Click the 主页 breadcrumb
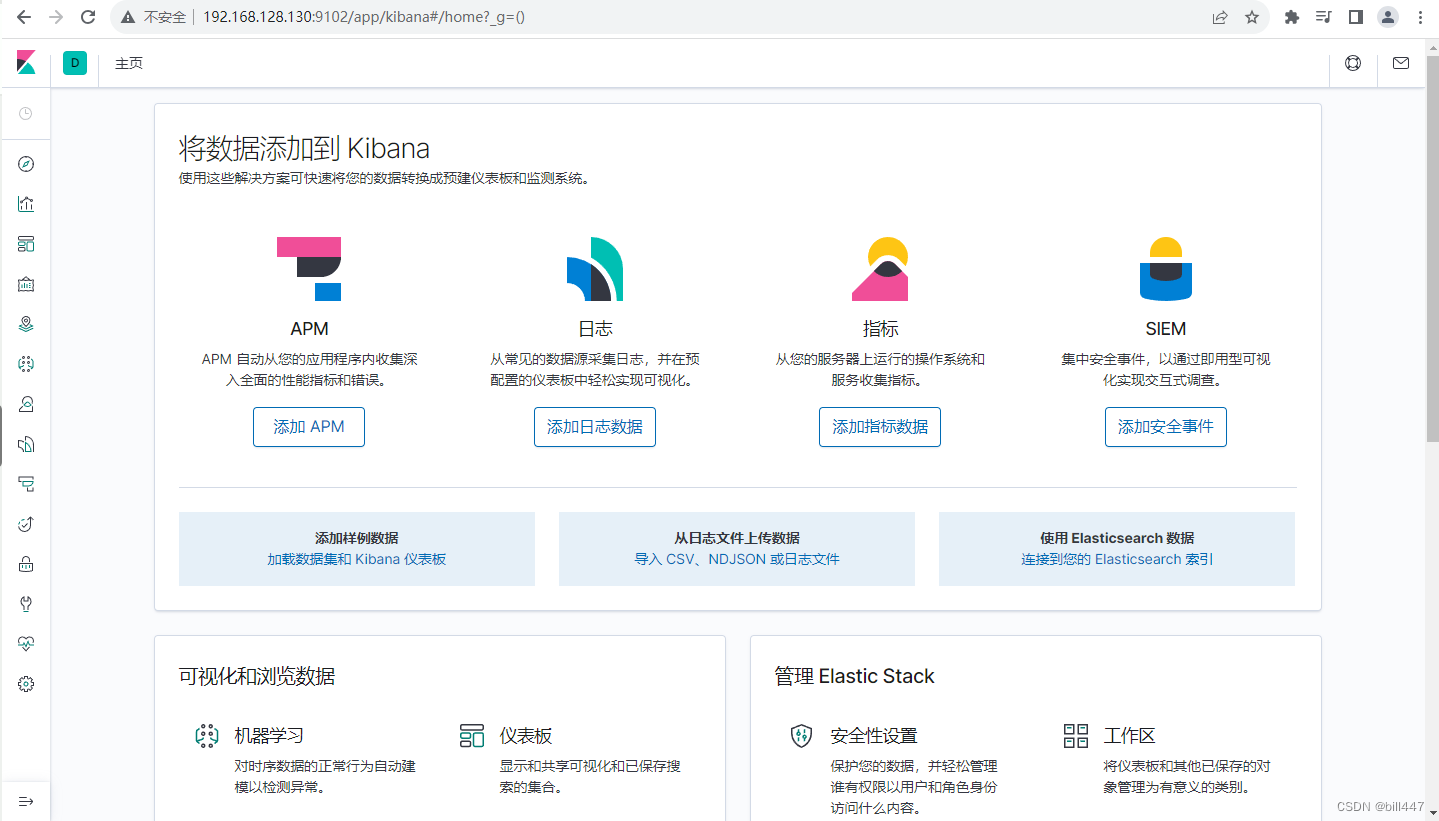The image size is (1439, 821). 129,63
